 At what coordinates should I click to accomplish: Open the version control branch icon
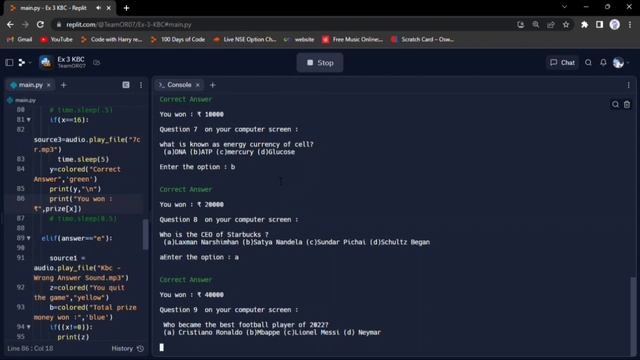pyautogui.click(x=22, y=62)
